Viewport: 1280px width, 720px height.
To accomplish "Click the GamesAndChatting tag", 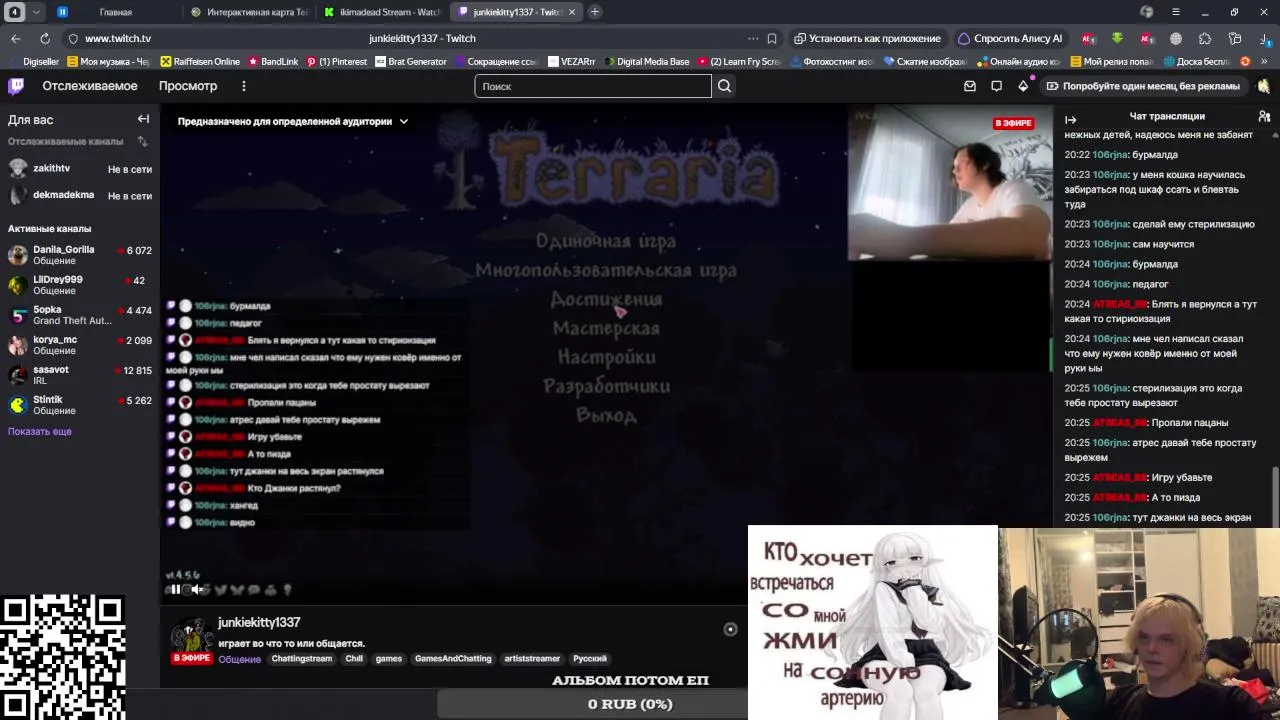I will pyautogui.click(x=453, y=659).
